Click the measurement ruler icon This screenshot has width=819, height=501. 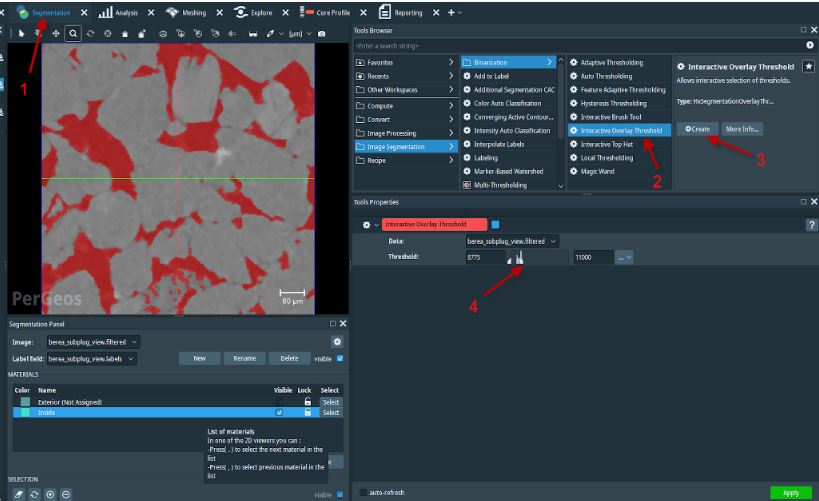point(253,33)
